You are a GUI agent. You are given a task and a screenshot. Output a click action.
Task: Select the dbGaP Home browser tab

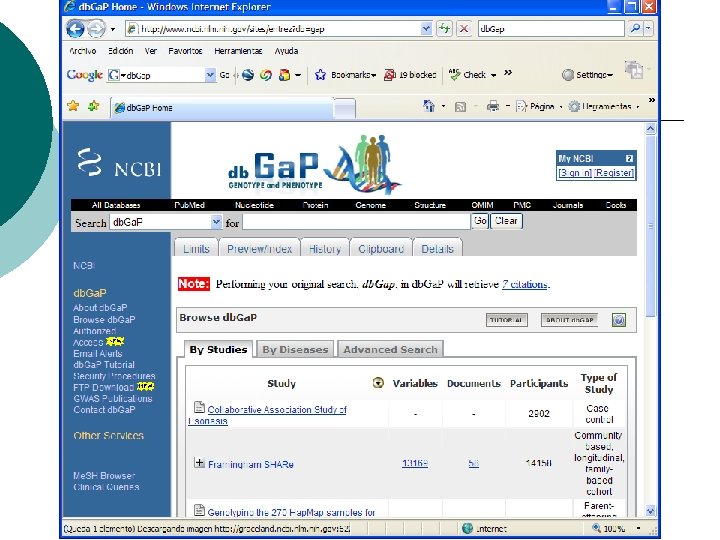tap(222, 108)
